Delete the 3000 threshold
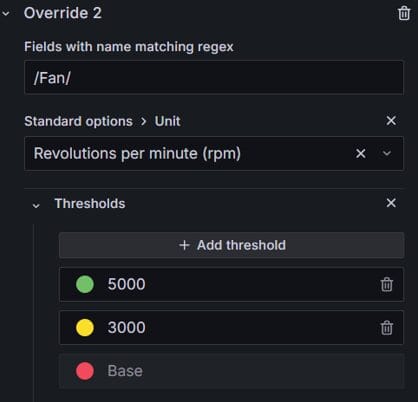 [387, 328]
